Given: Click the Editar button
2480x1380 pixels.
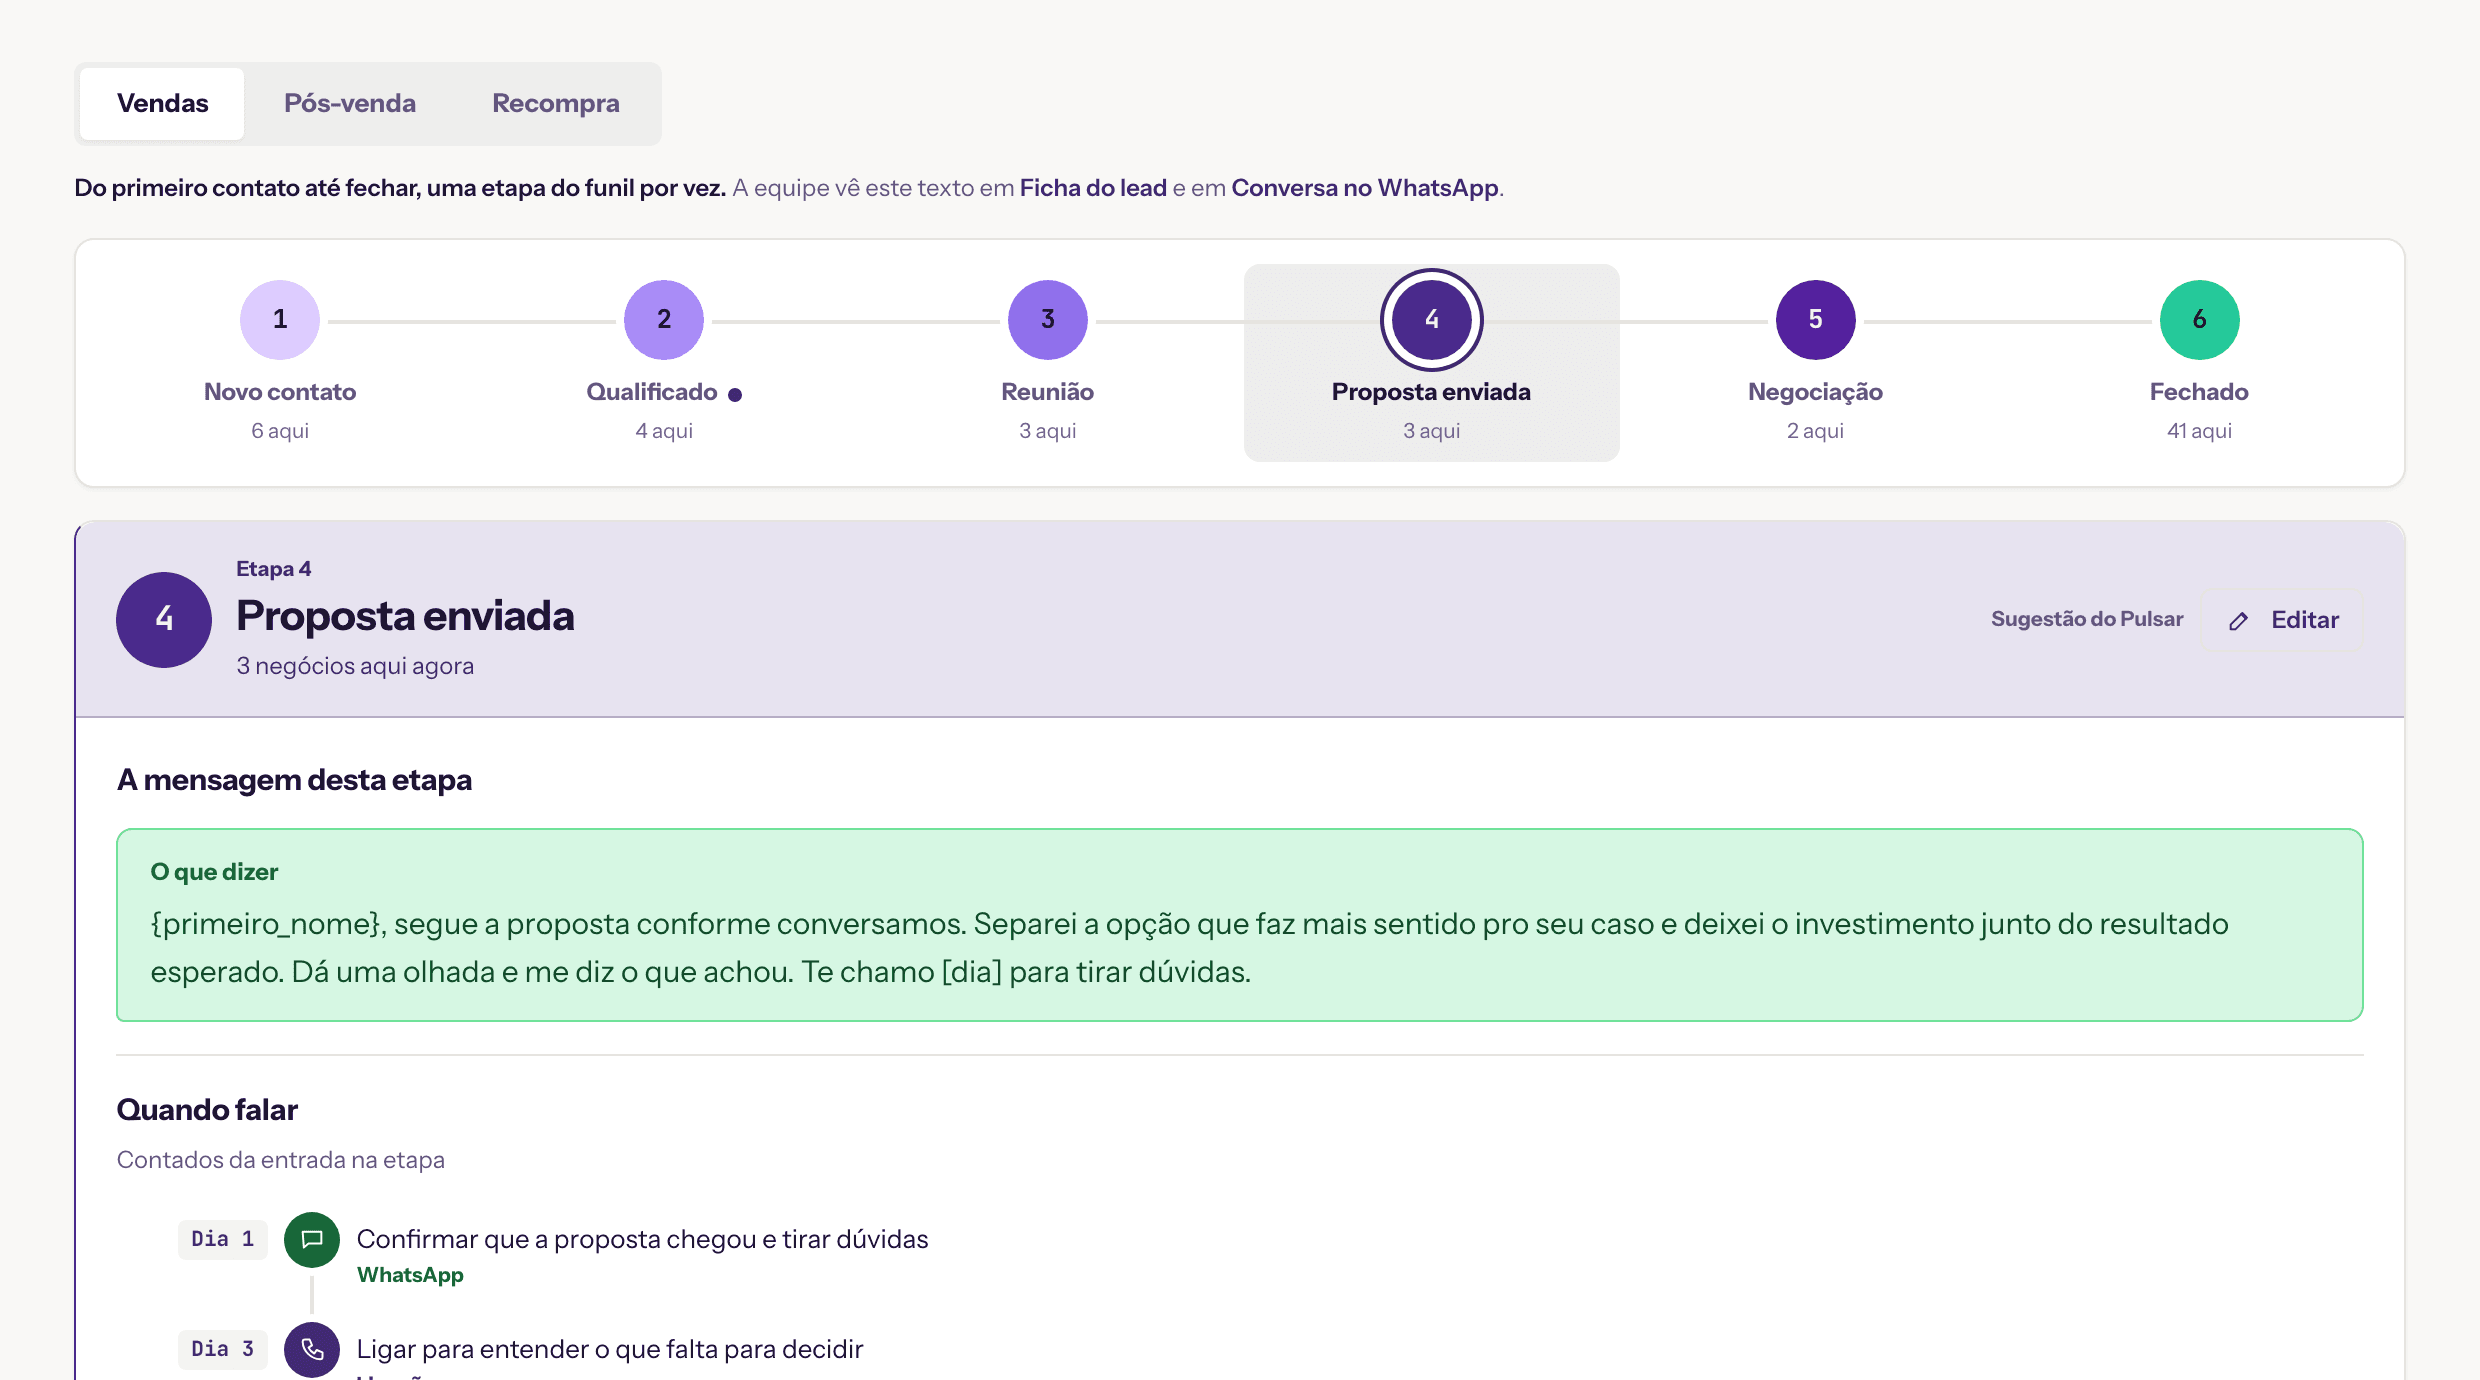Looking at the screenshot, I should click(x=2283, y=620).
